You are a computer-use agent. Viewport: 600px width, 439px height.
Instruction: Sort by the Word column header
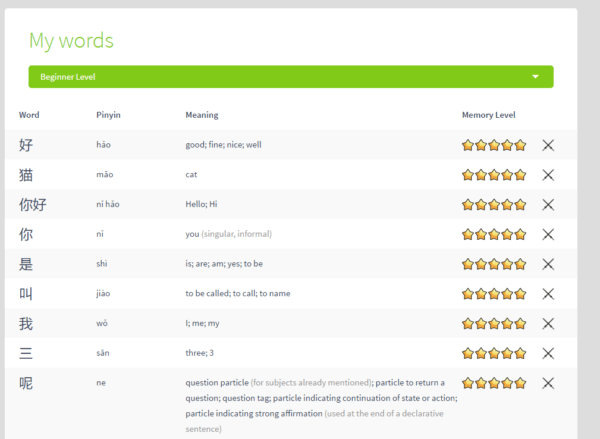29,115
